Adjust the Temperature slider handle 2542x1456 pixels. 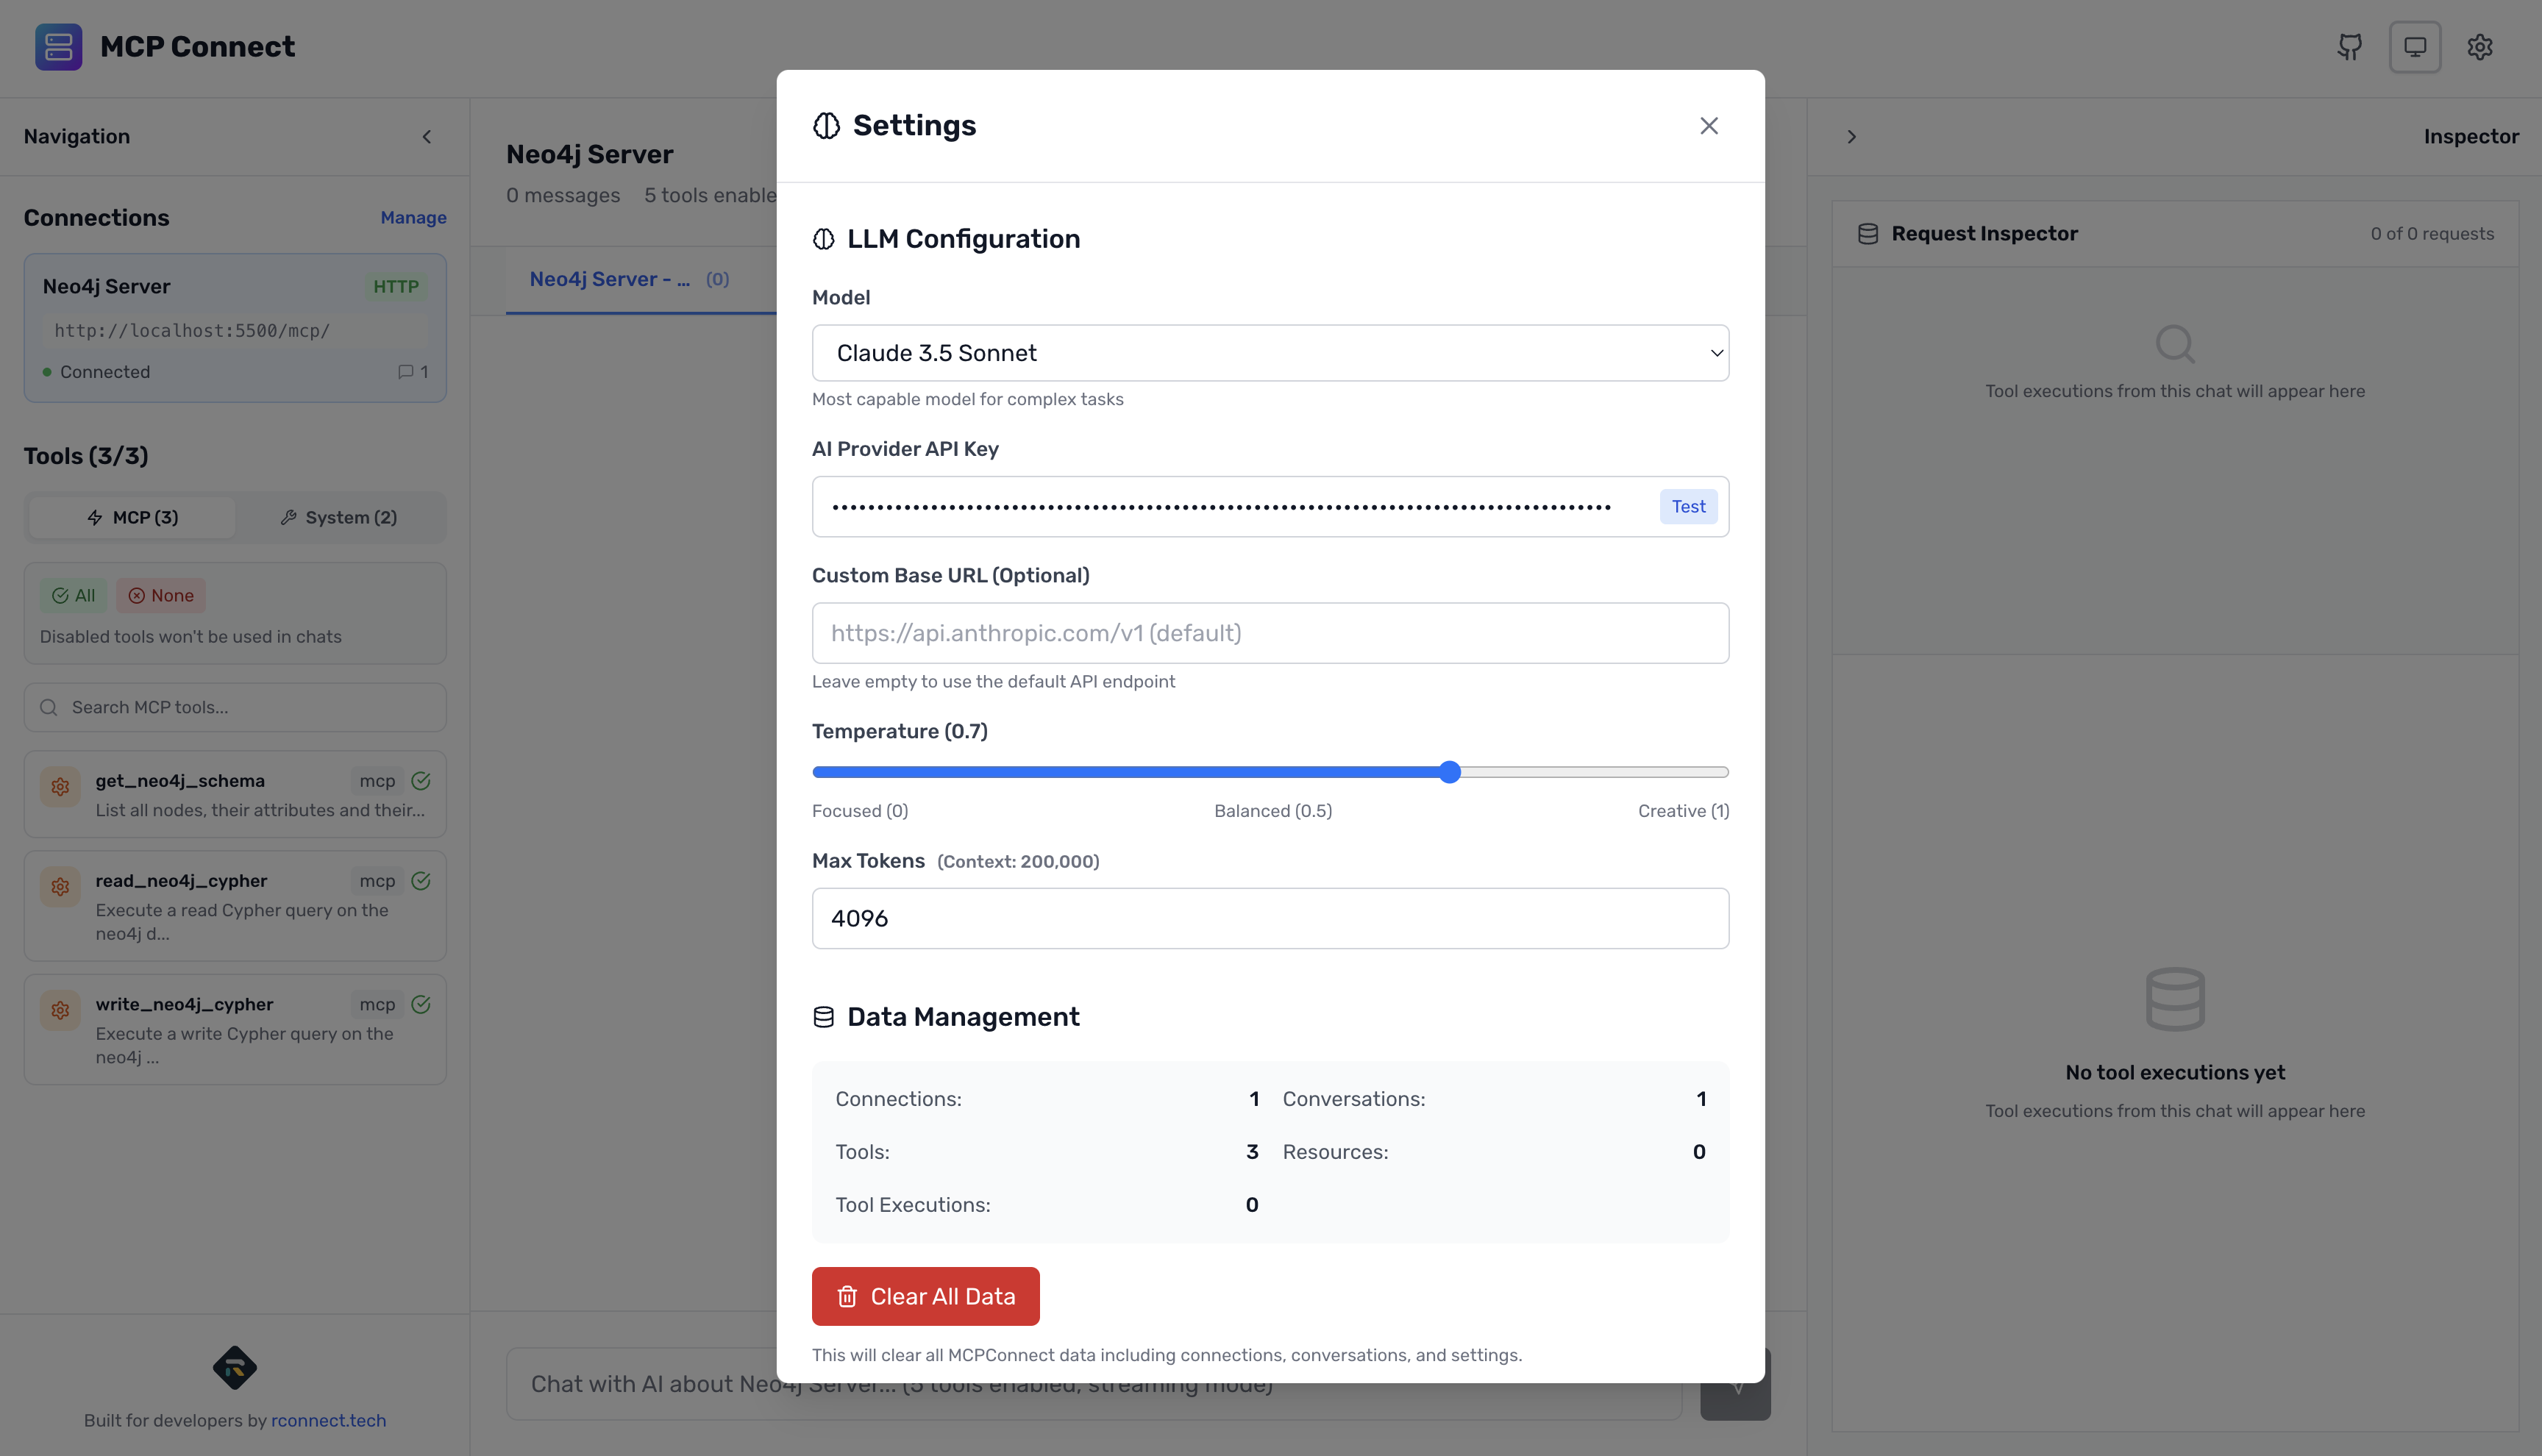click(1450, 772)
